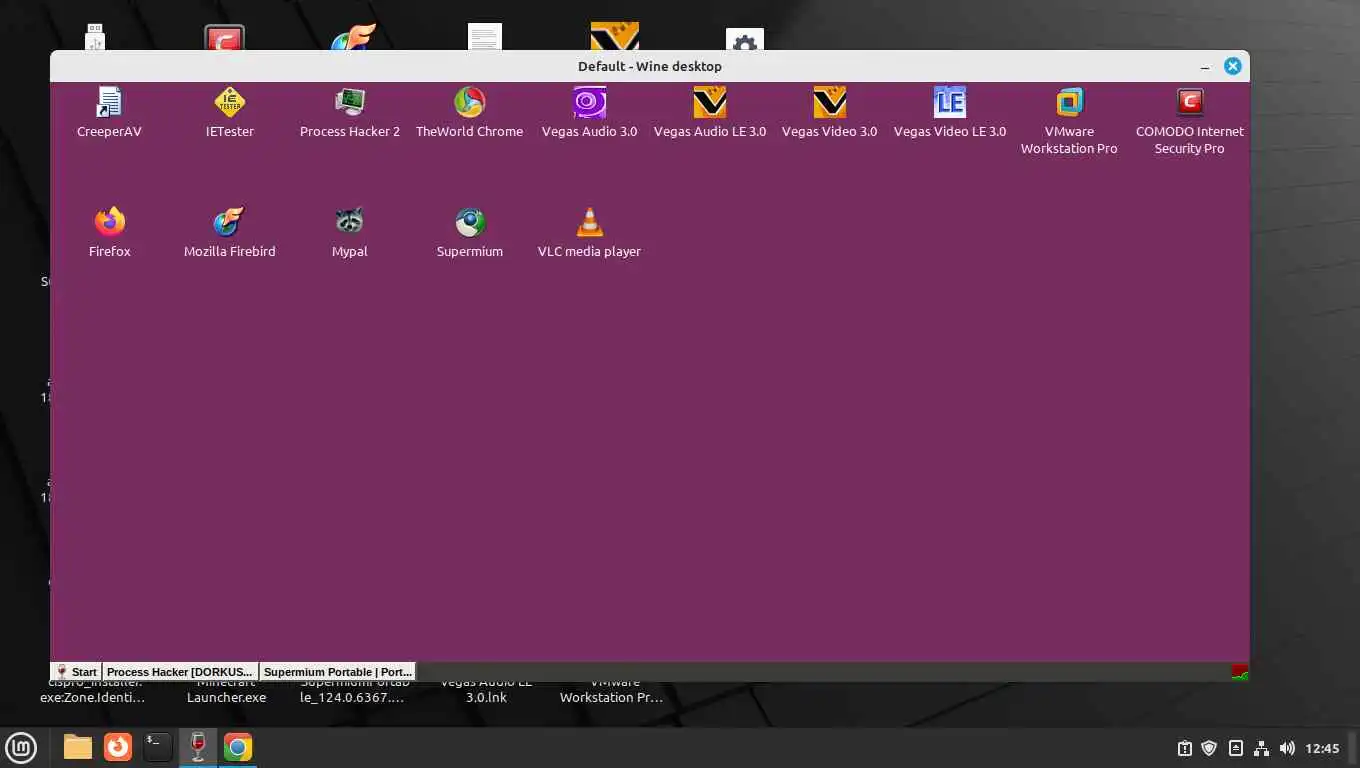The image size is (1360, 768).
Task: Select the Process Hacker 2 icon
Action: click(350, 102)
